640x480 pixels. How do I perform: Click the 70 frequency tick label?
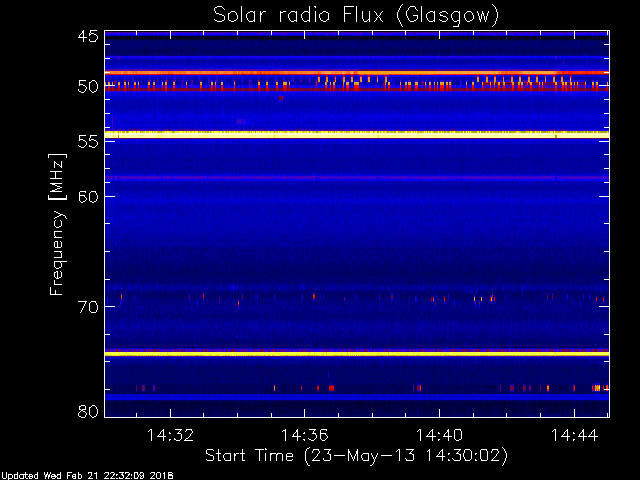click(88, 307)
